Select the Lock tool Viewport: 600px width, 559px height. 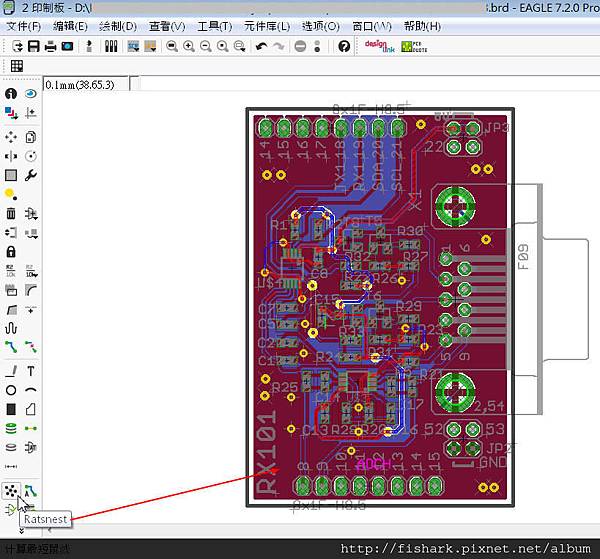11,251
